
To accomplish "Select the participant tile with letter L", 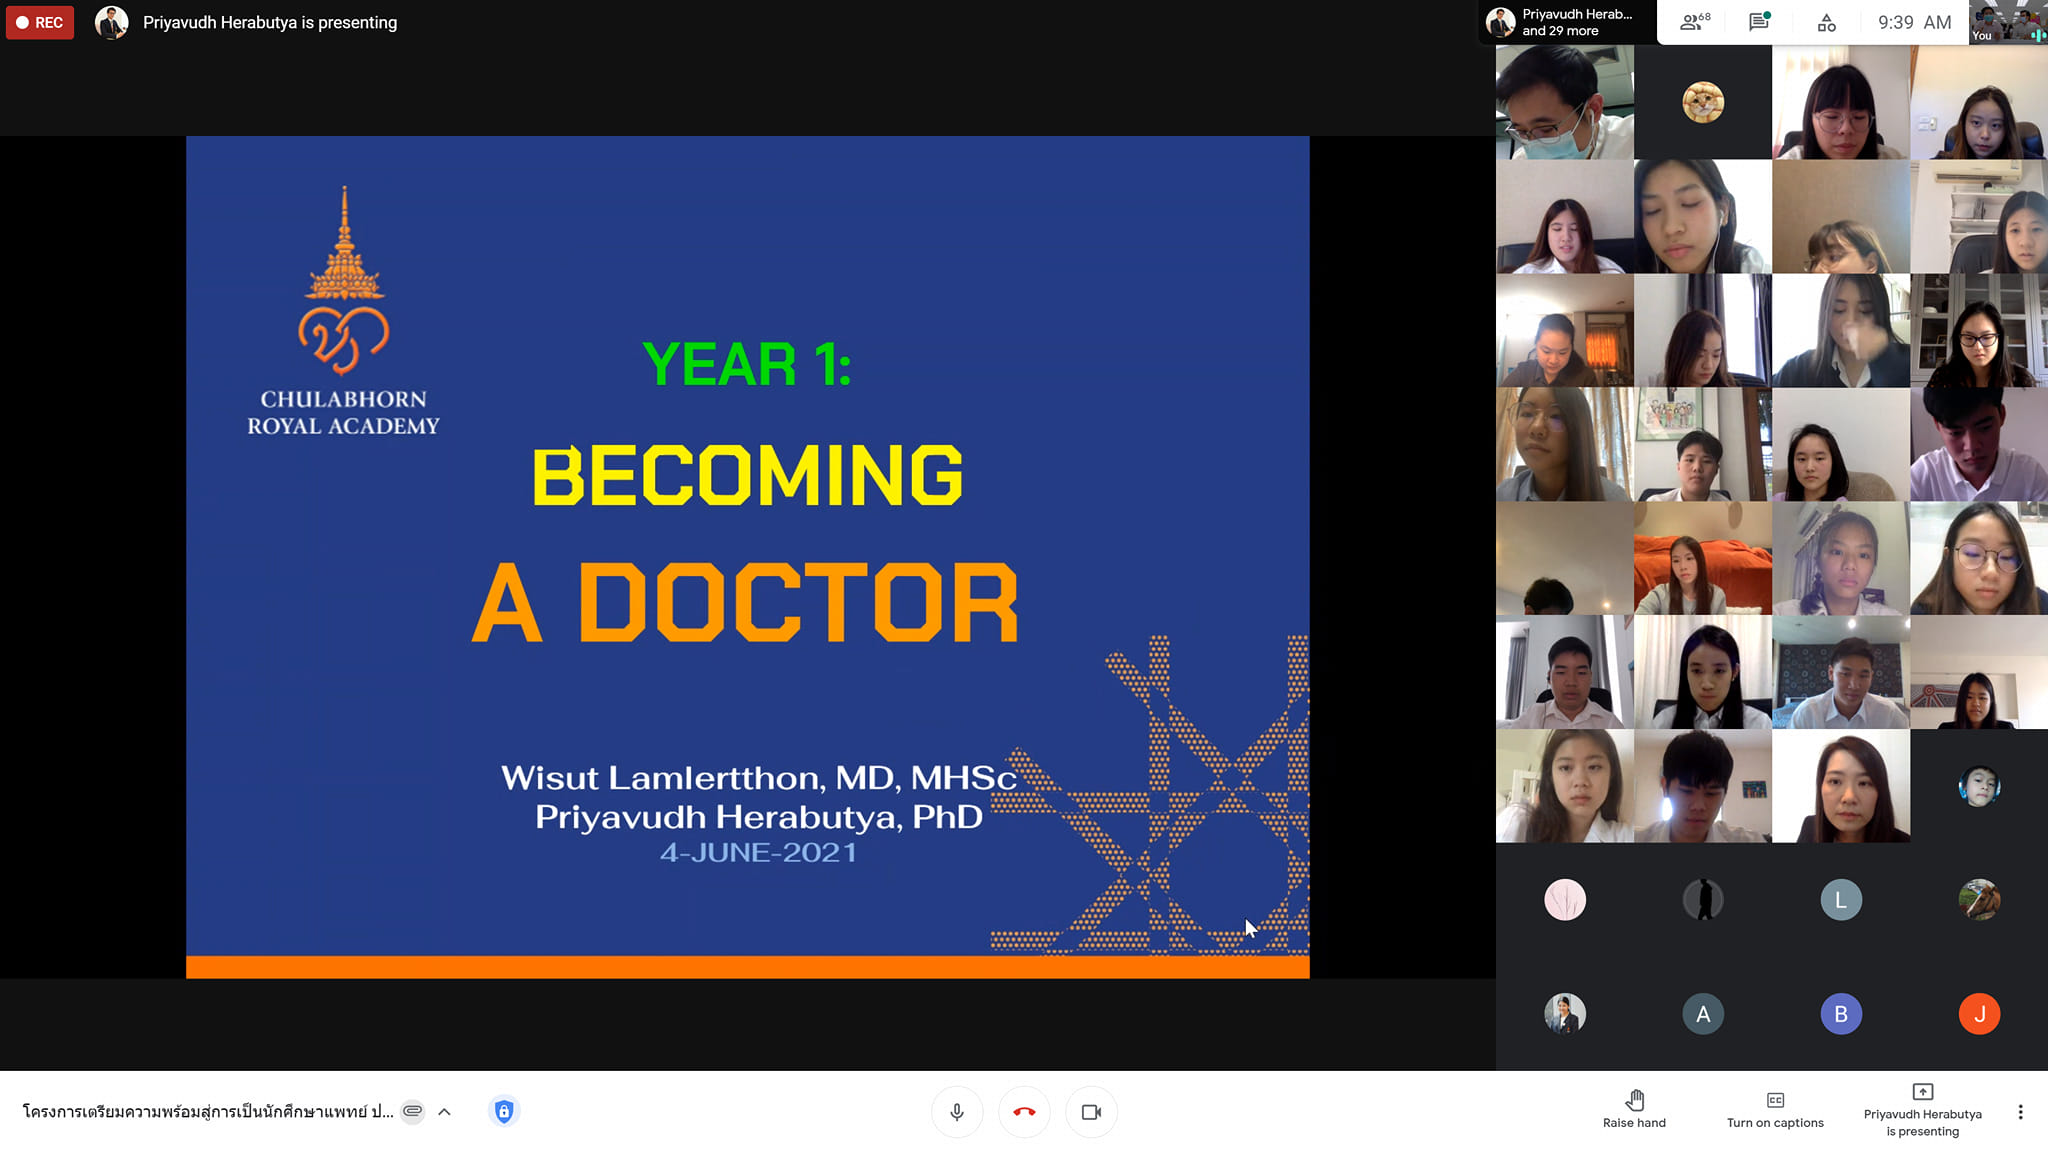I will click(1841, 900).
